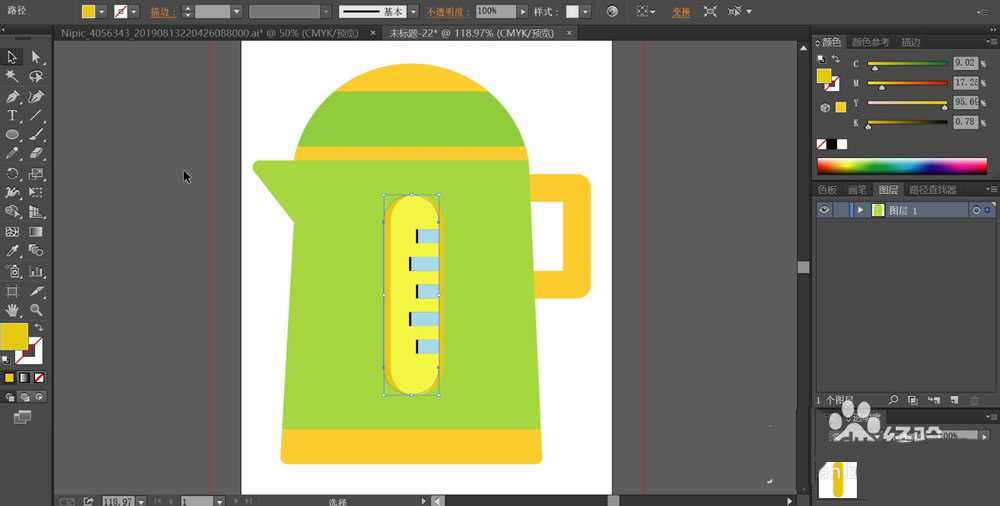Expand 图层 1 layer contents

pyautogui.click(x=860, y=210)
